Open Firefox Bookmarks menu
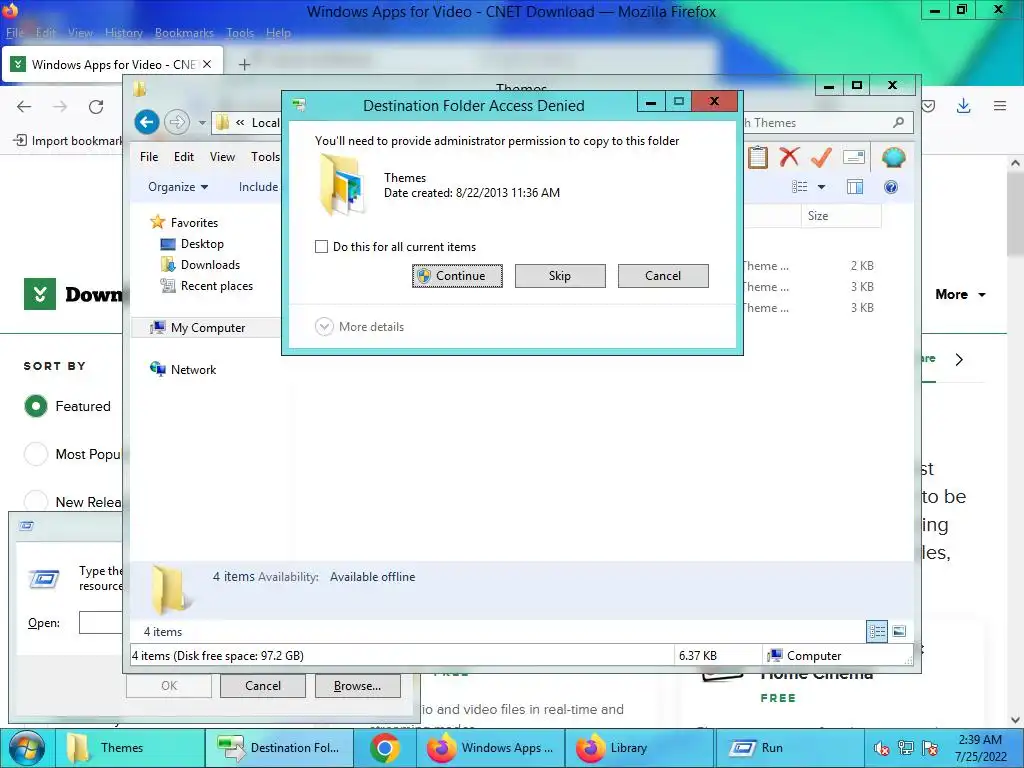The image size is (1024, 768). (184, 33)
